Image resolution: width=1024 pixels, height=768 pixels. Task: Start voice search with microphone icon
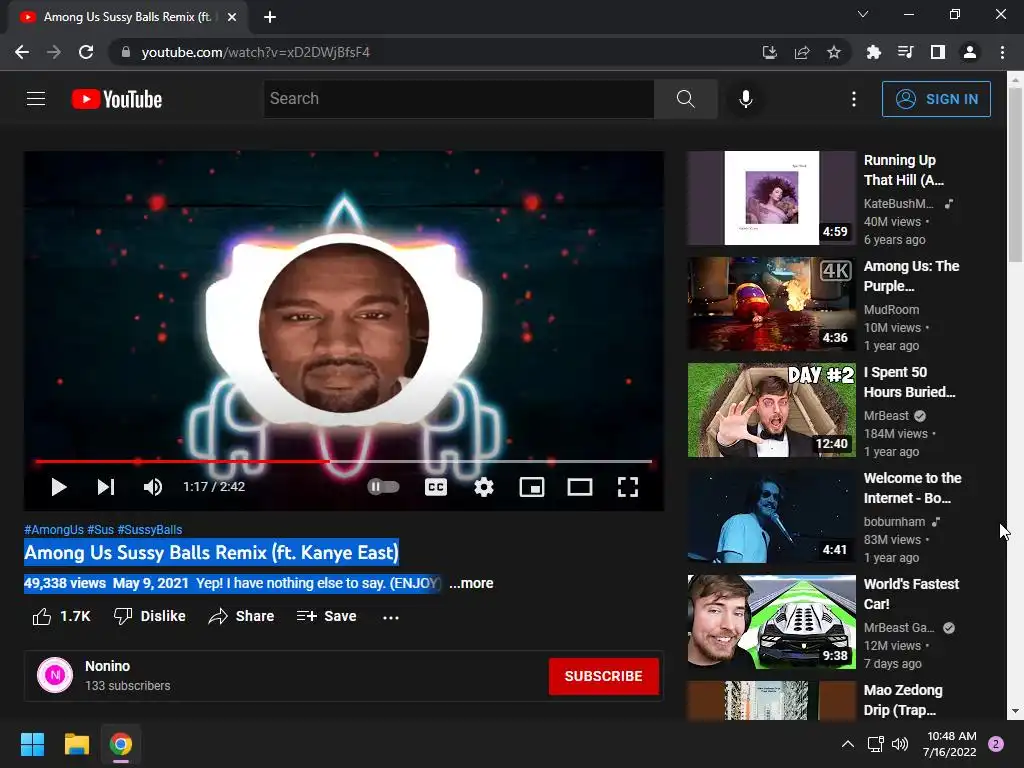746,99
